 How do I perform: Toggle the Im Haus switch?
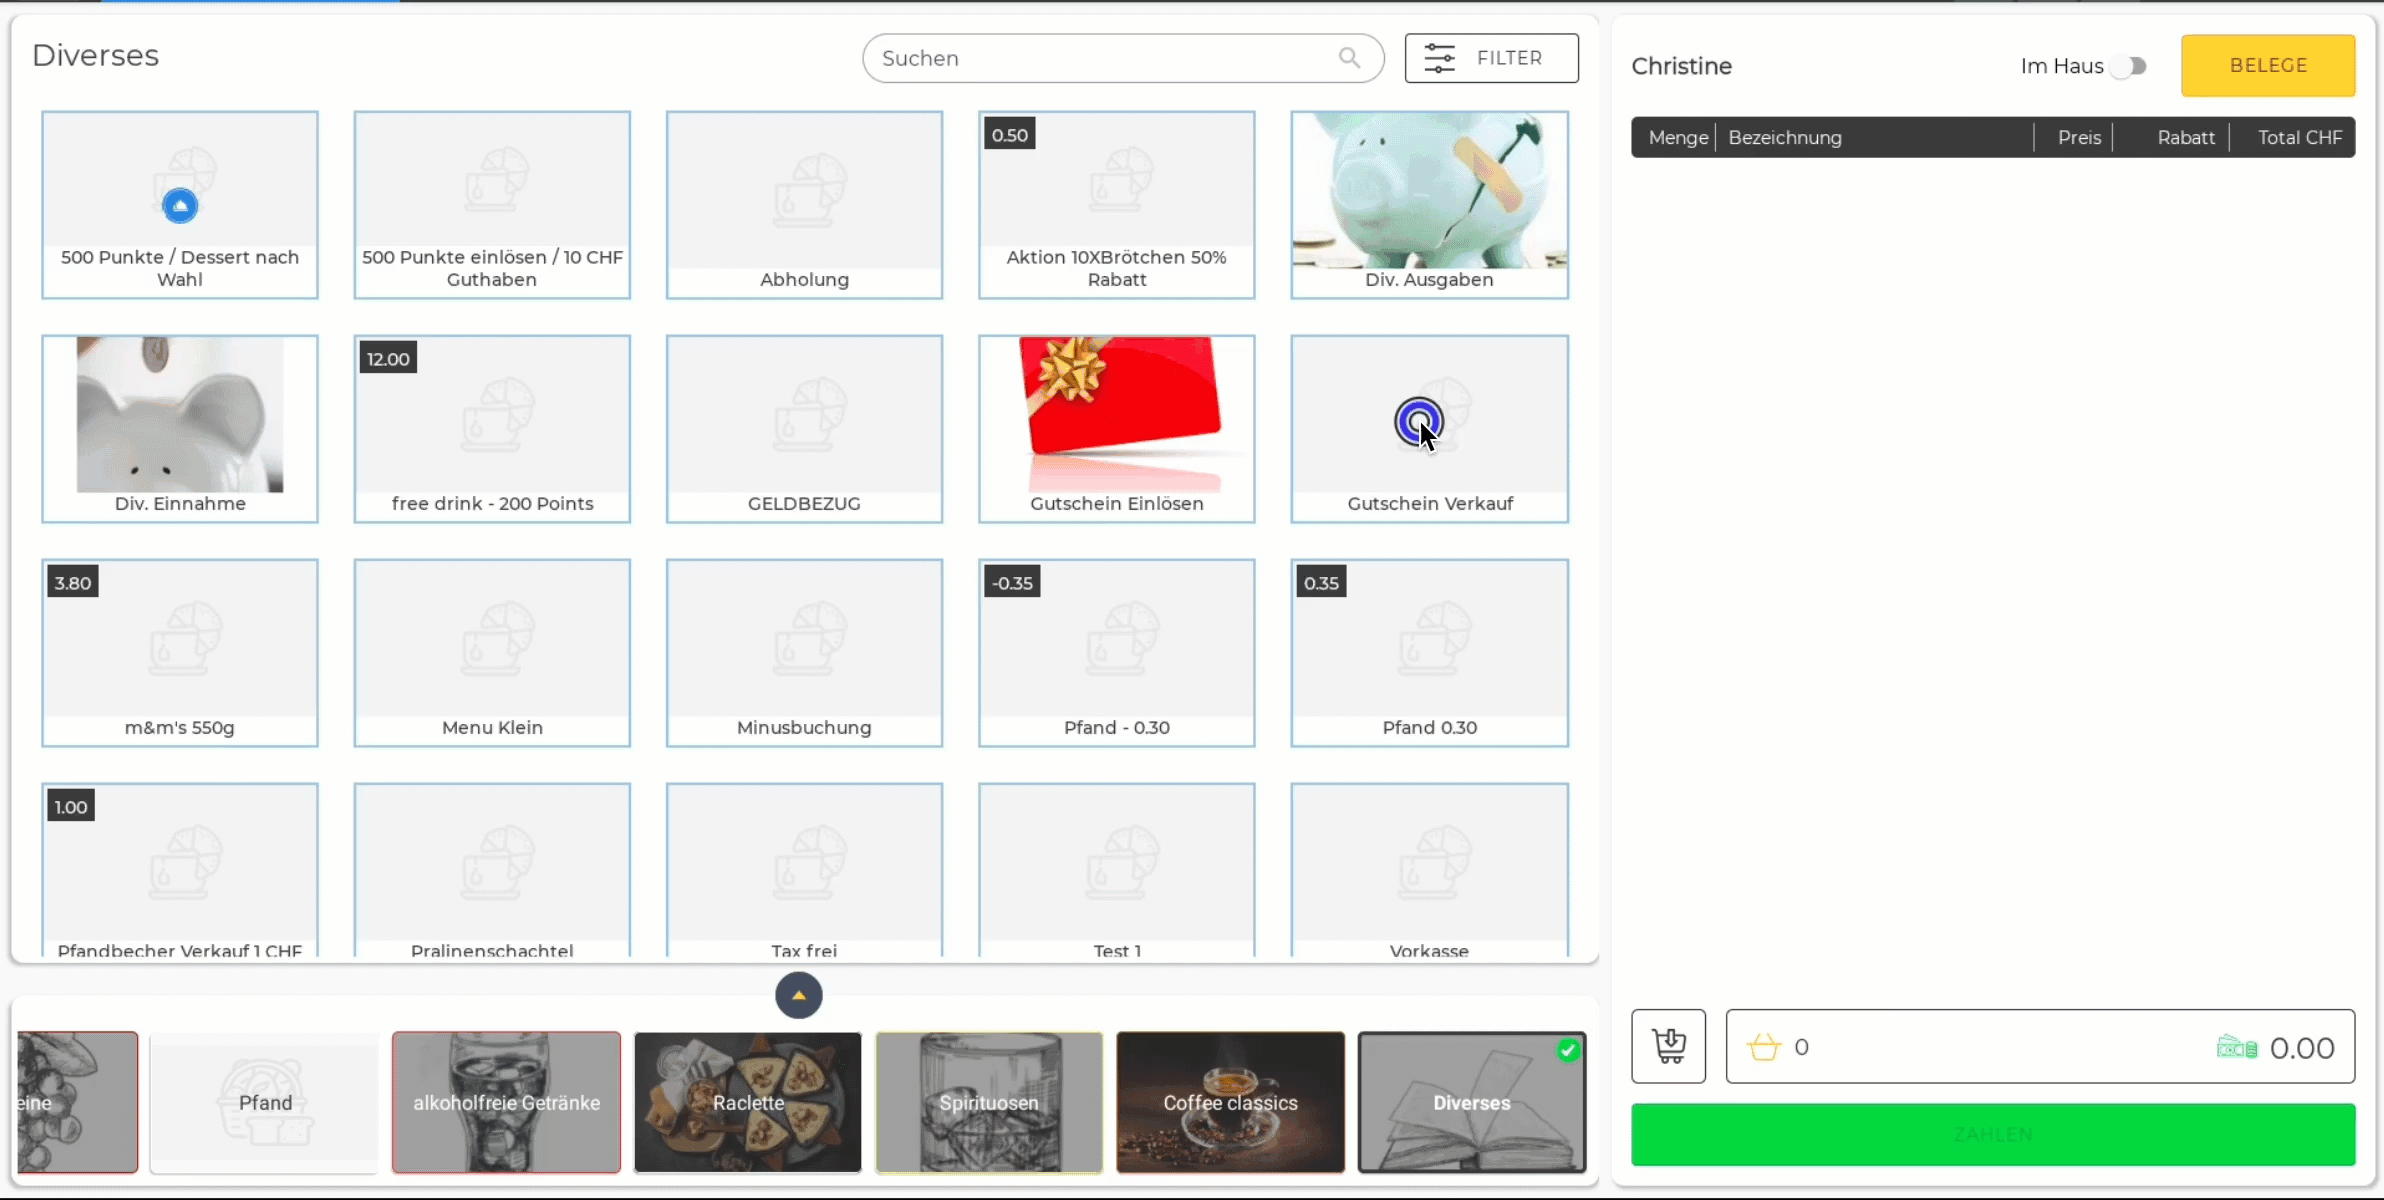2129,66
